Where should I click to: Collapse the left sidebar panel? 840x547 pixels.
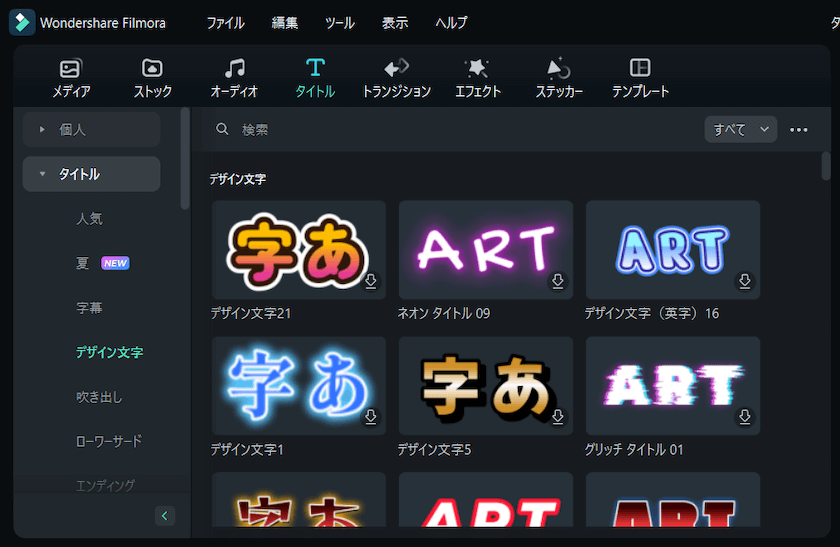coord(165,516)
